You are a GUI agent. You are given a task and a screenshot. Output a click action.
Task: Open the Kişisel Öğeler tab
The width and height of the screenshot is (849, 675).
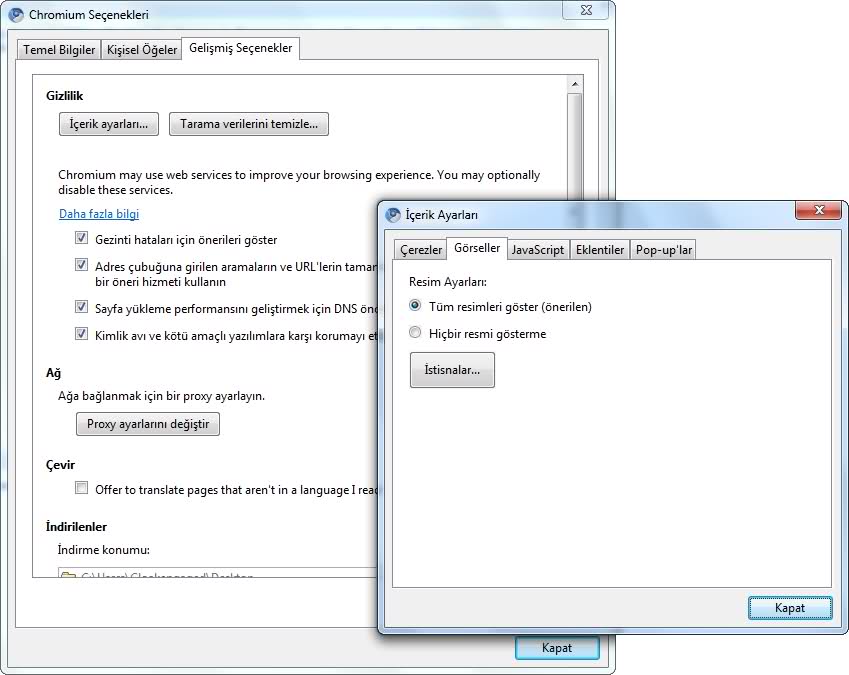pos(141,50)
